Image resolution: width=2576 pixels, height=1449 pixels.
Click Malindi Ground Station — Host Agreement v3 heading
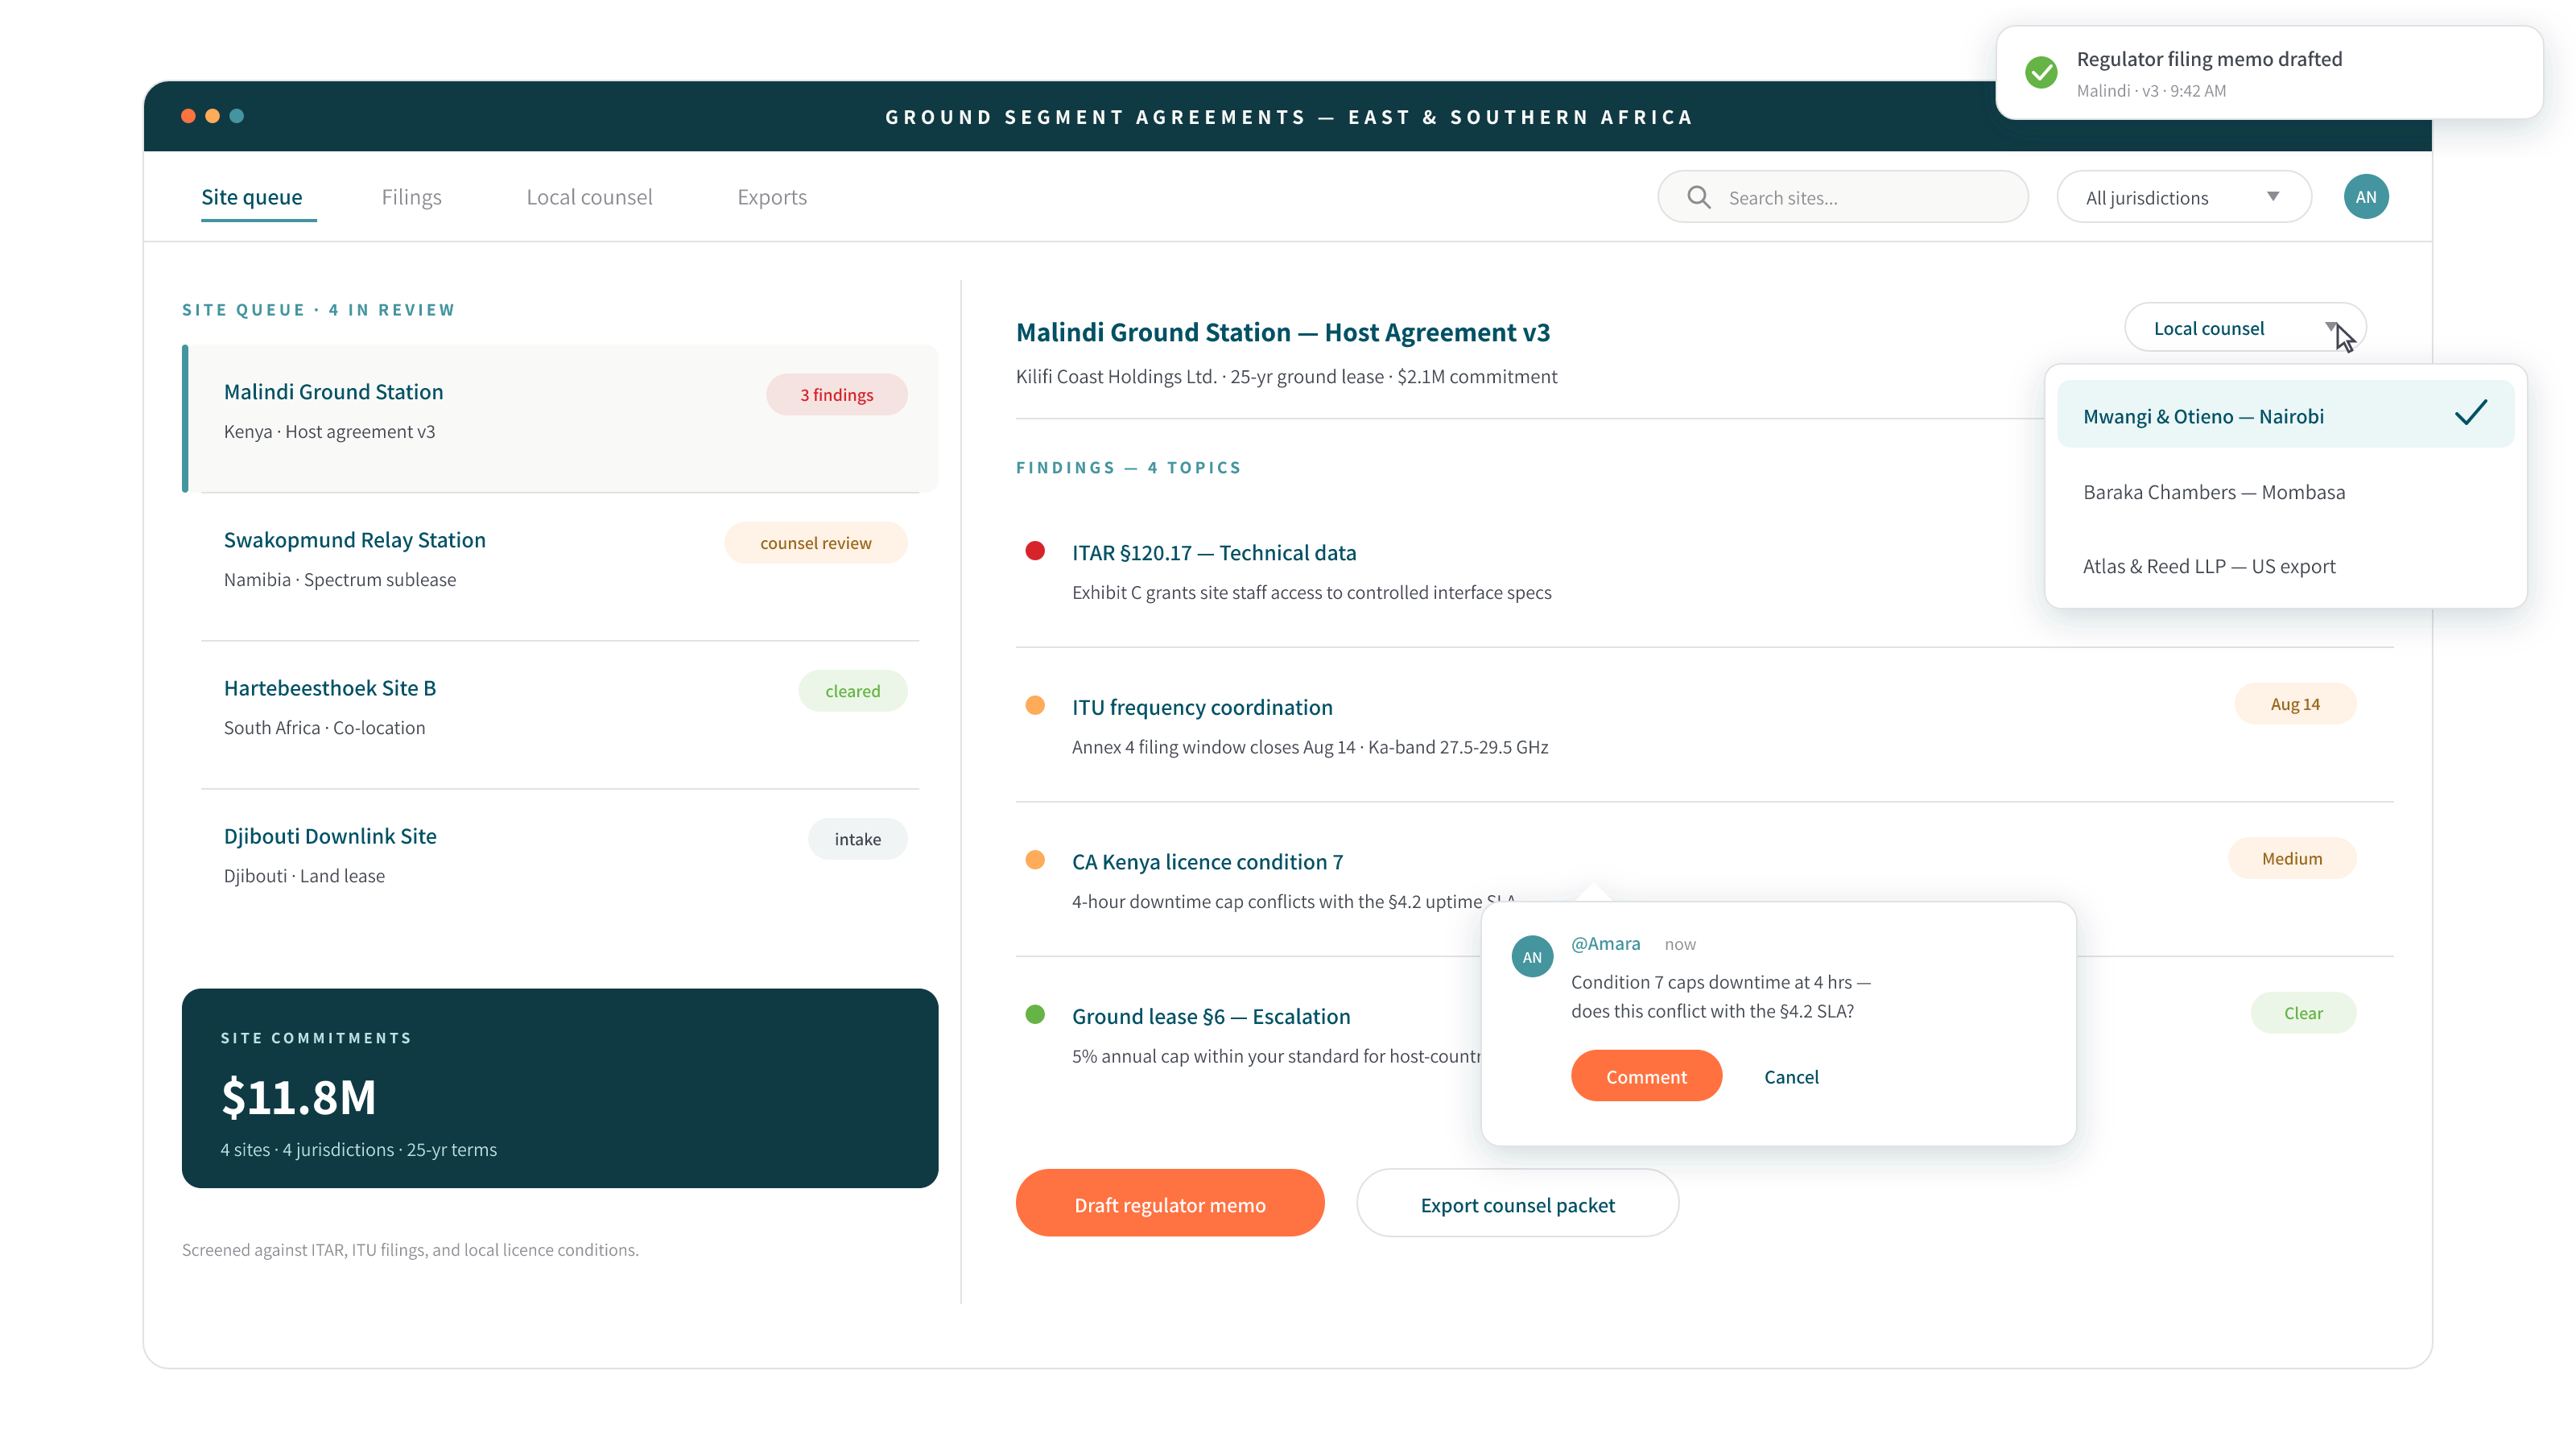coord(1283,332)
